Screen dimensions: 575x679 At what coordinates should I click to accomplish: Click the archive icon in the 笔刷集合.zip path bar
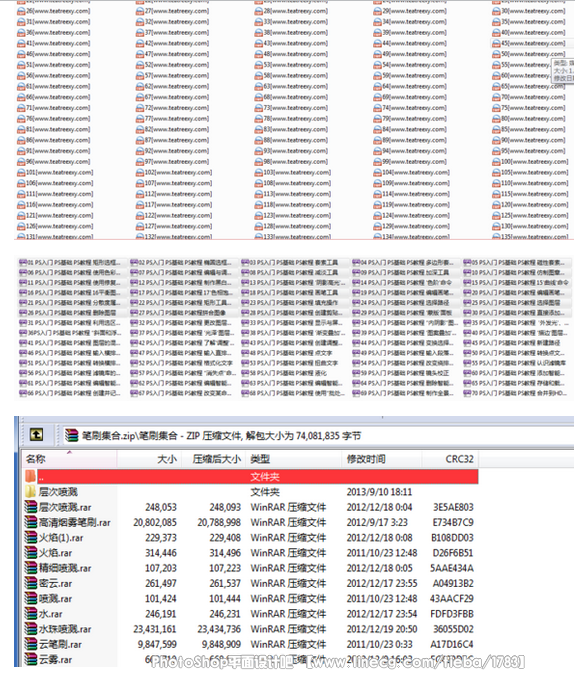72,436
